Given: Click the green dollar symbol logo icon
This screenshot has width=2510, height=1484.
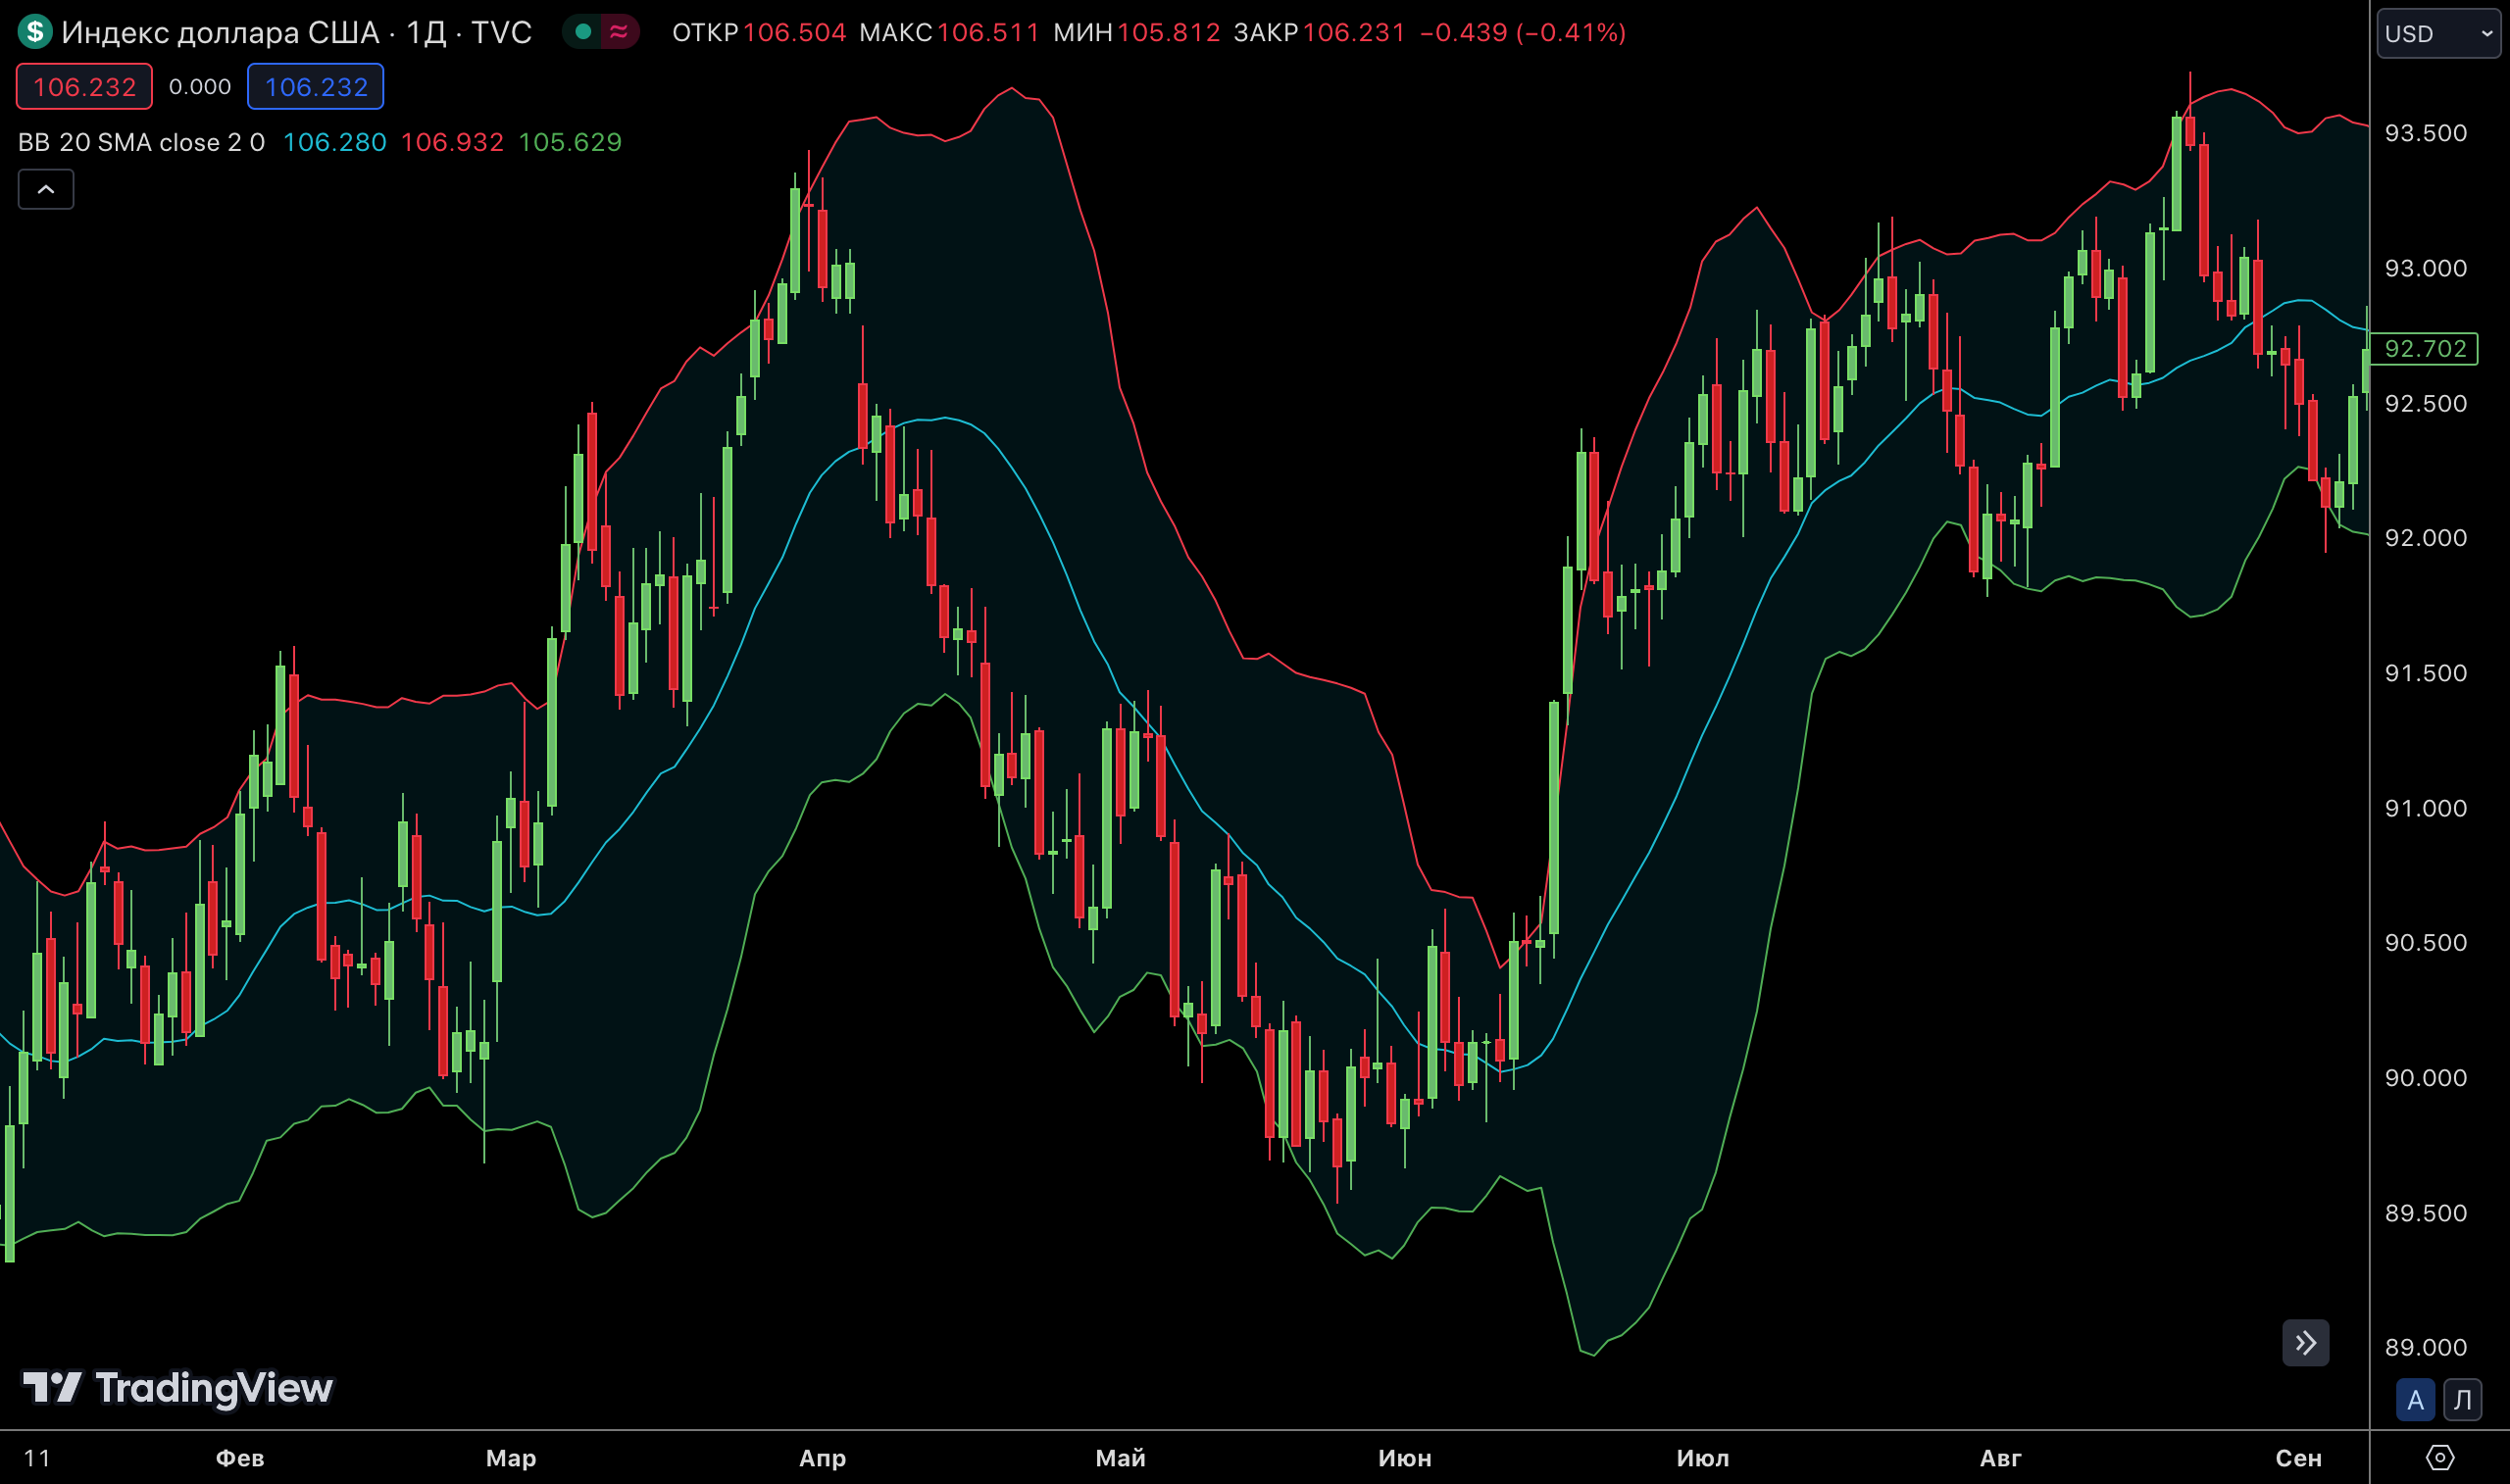Looking at the screenshot, I should point(35,32).
